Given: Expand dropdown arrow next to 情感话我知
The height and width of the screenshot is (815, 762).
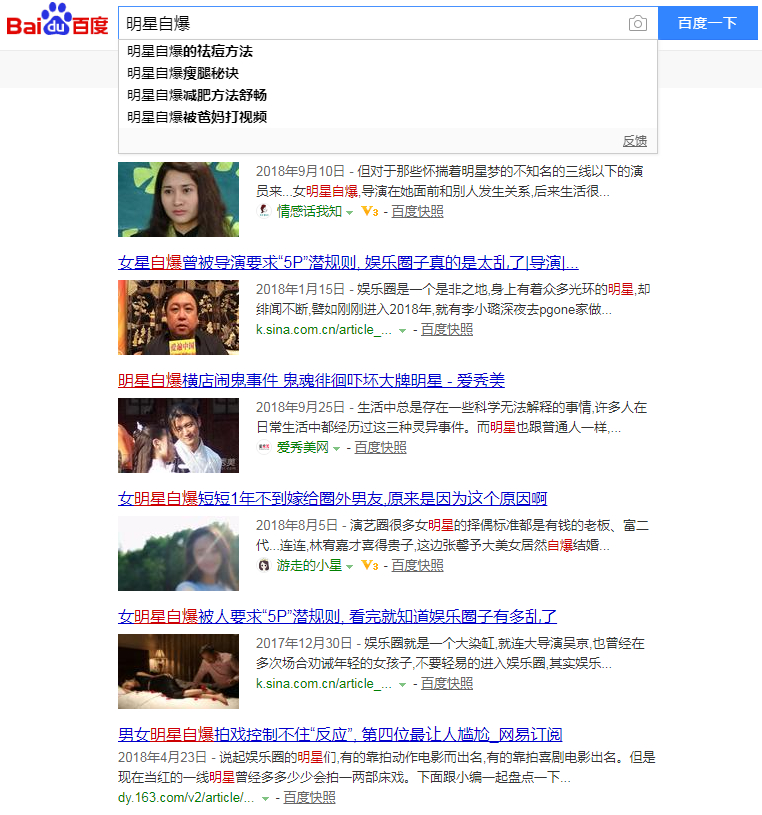Looking at the screenshot, I should tap(350, 213).
